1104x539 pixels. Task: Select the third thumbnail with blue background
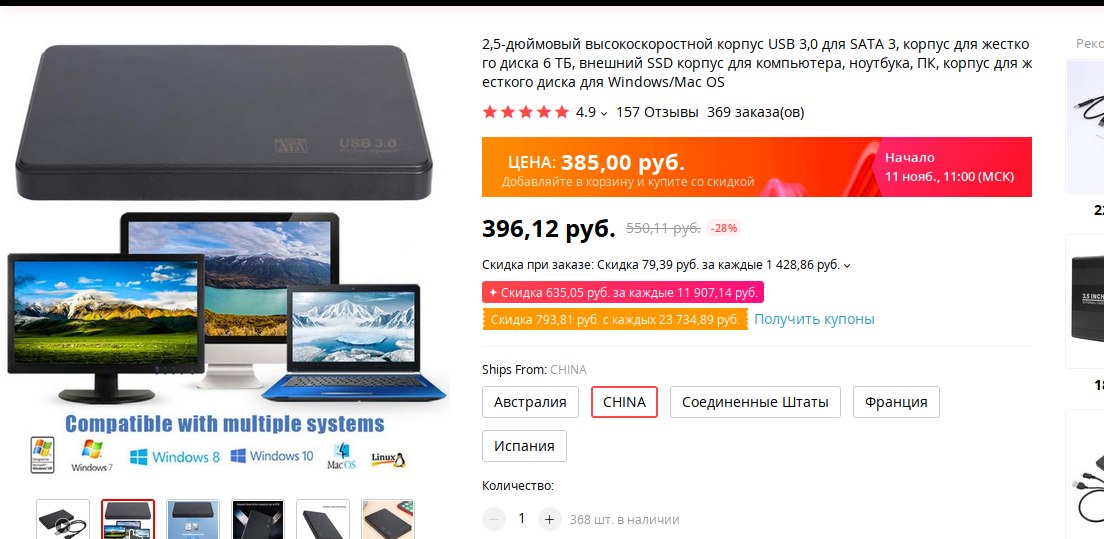pos(193,519)
